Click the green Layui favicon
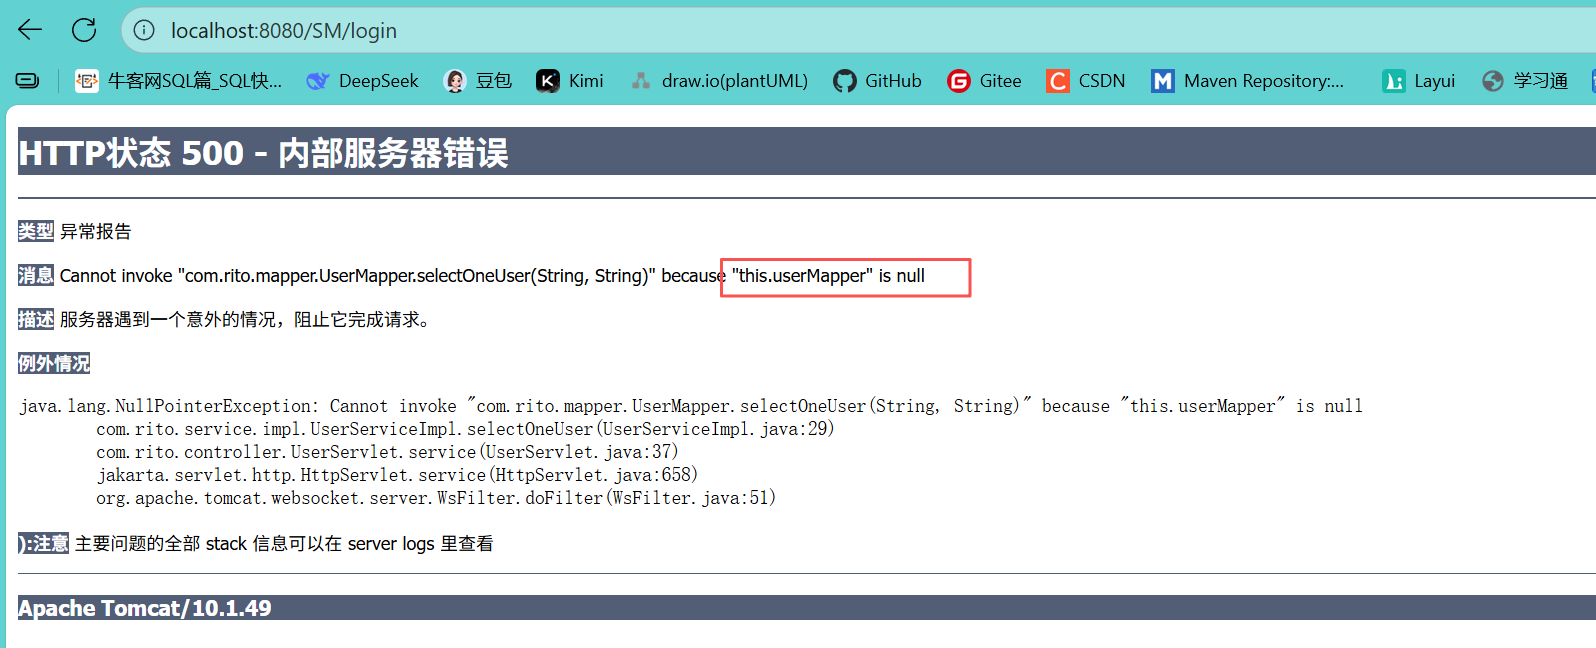Image resolution: width=1596 pixels, height=648 pixels. pos(1394,81)
